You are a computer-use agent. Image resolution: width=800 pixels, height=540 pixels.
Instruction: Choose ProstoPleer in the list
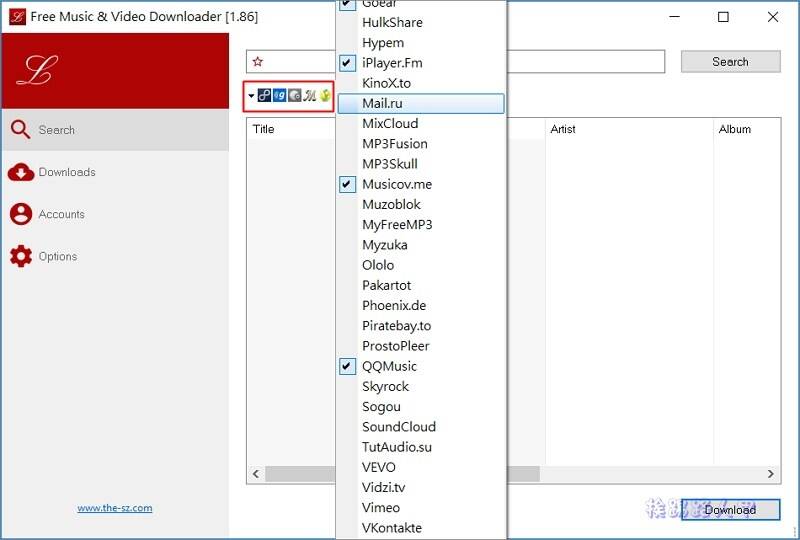click(421, 346)
